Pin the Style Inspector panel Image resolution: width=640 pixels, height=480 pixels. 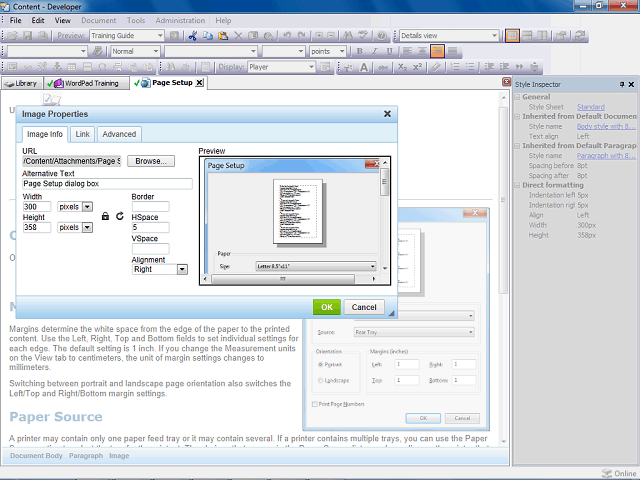(622, 84)
